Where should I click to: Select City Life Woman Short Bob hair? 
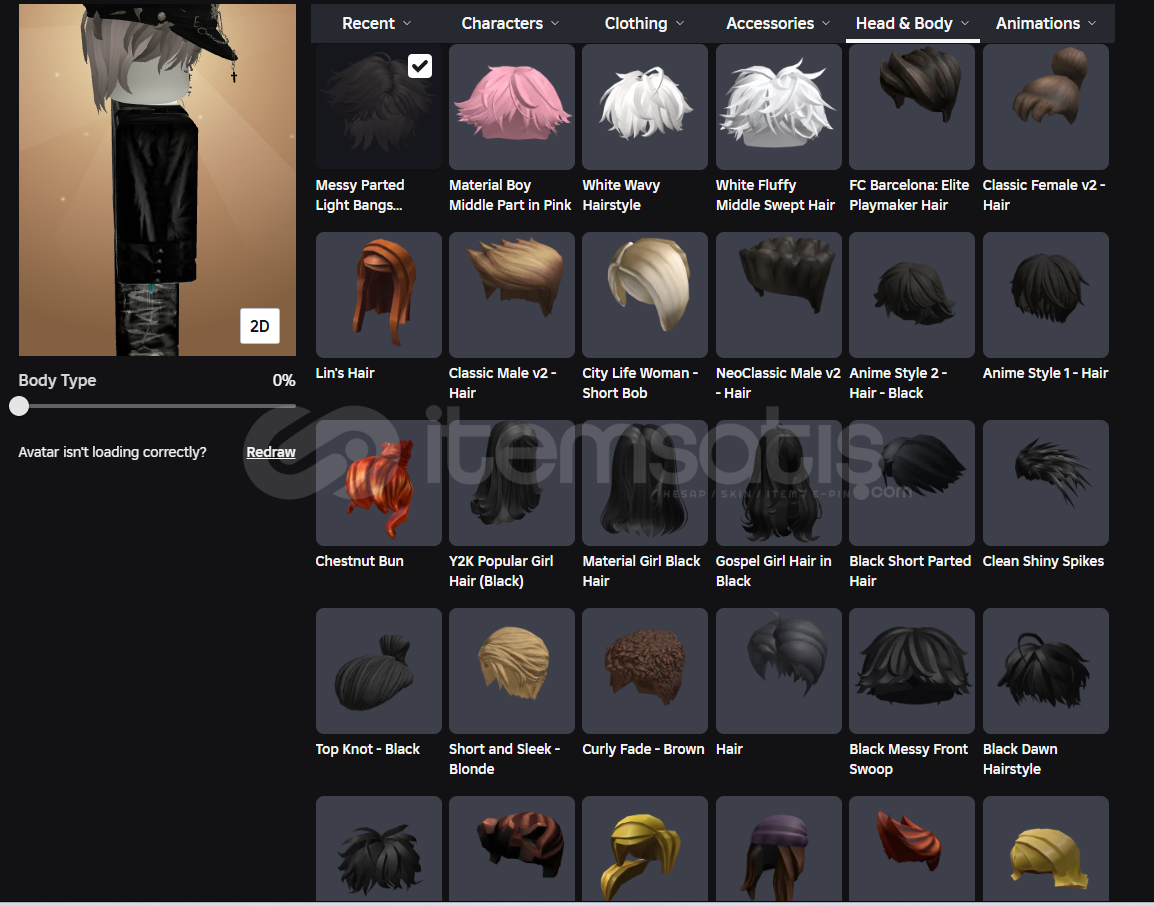(645, 295)
